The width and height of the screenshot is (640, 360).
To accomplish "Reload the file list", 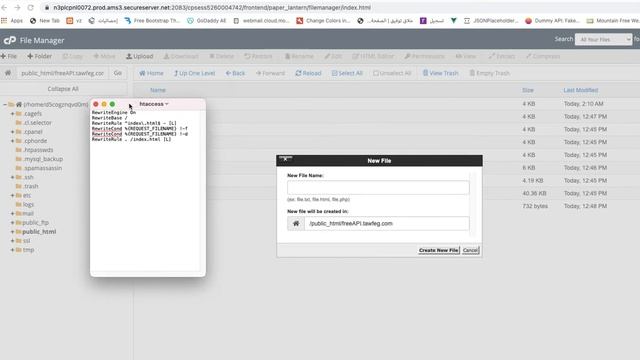I will (308, 73).
